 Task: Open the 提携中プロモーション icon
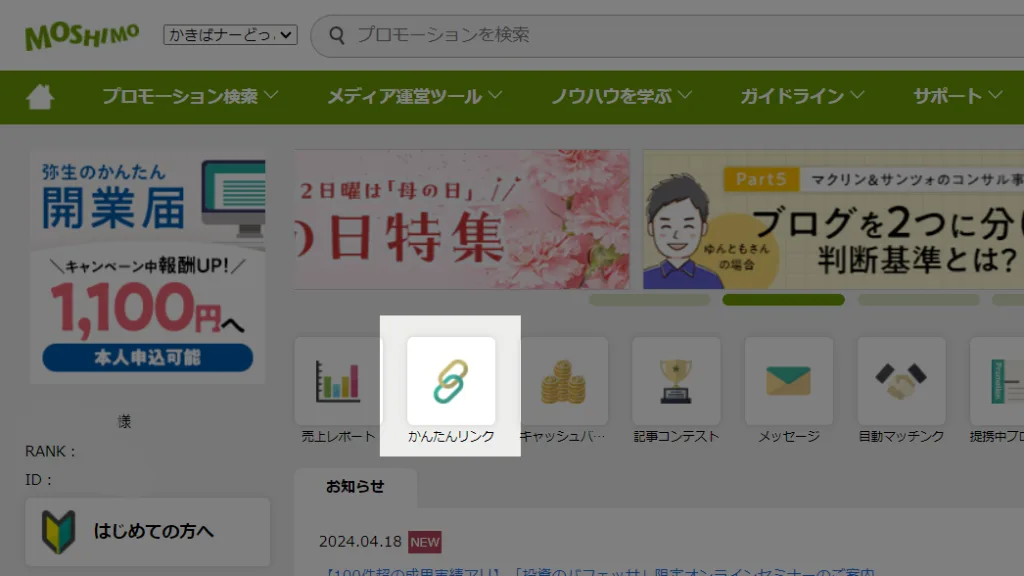[998, 382]
